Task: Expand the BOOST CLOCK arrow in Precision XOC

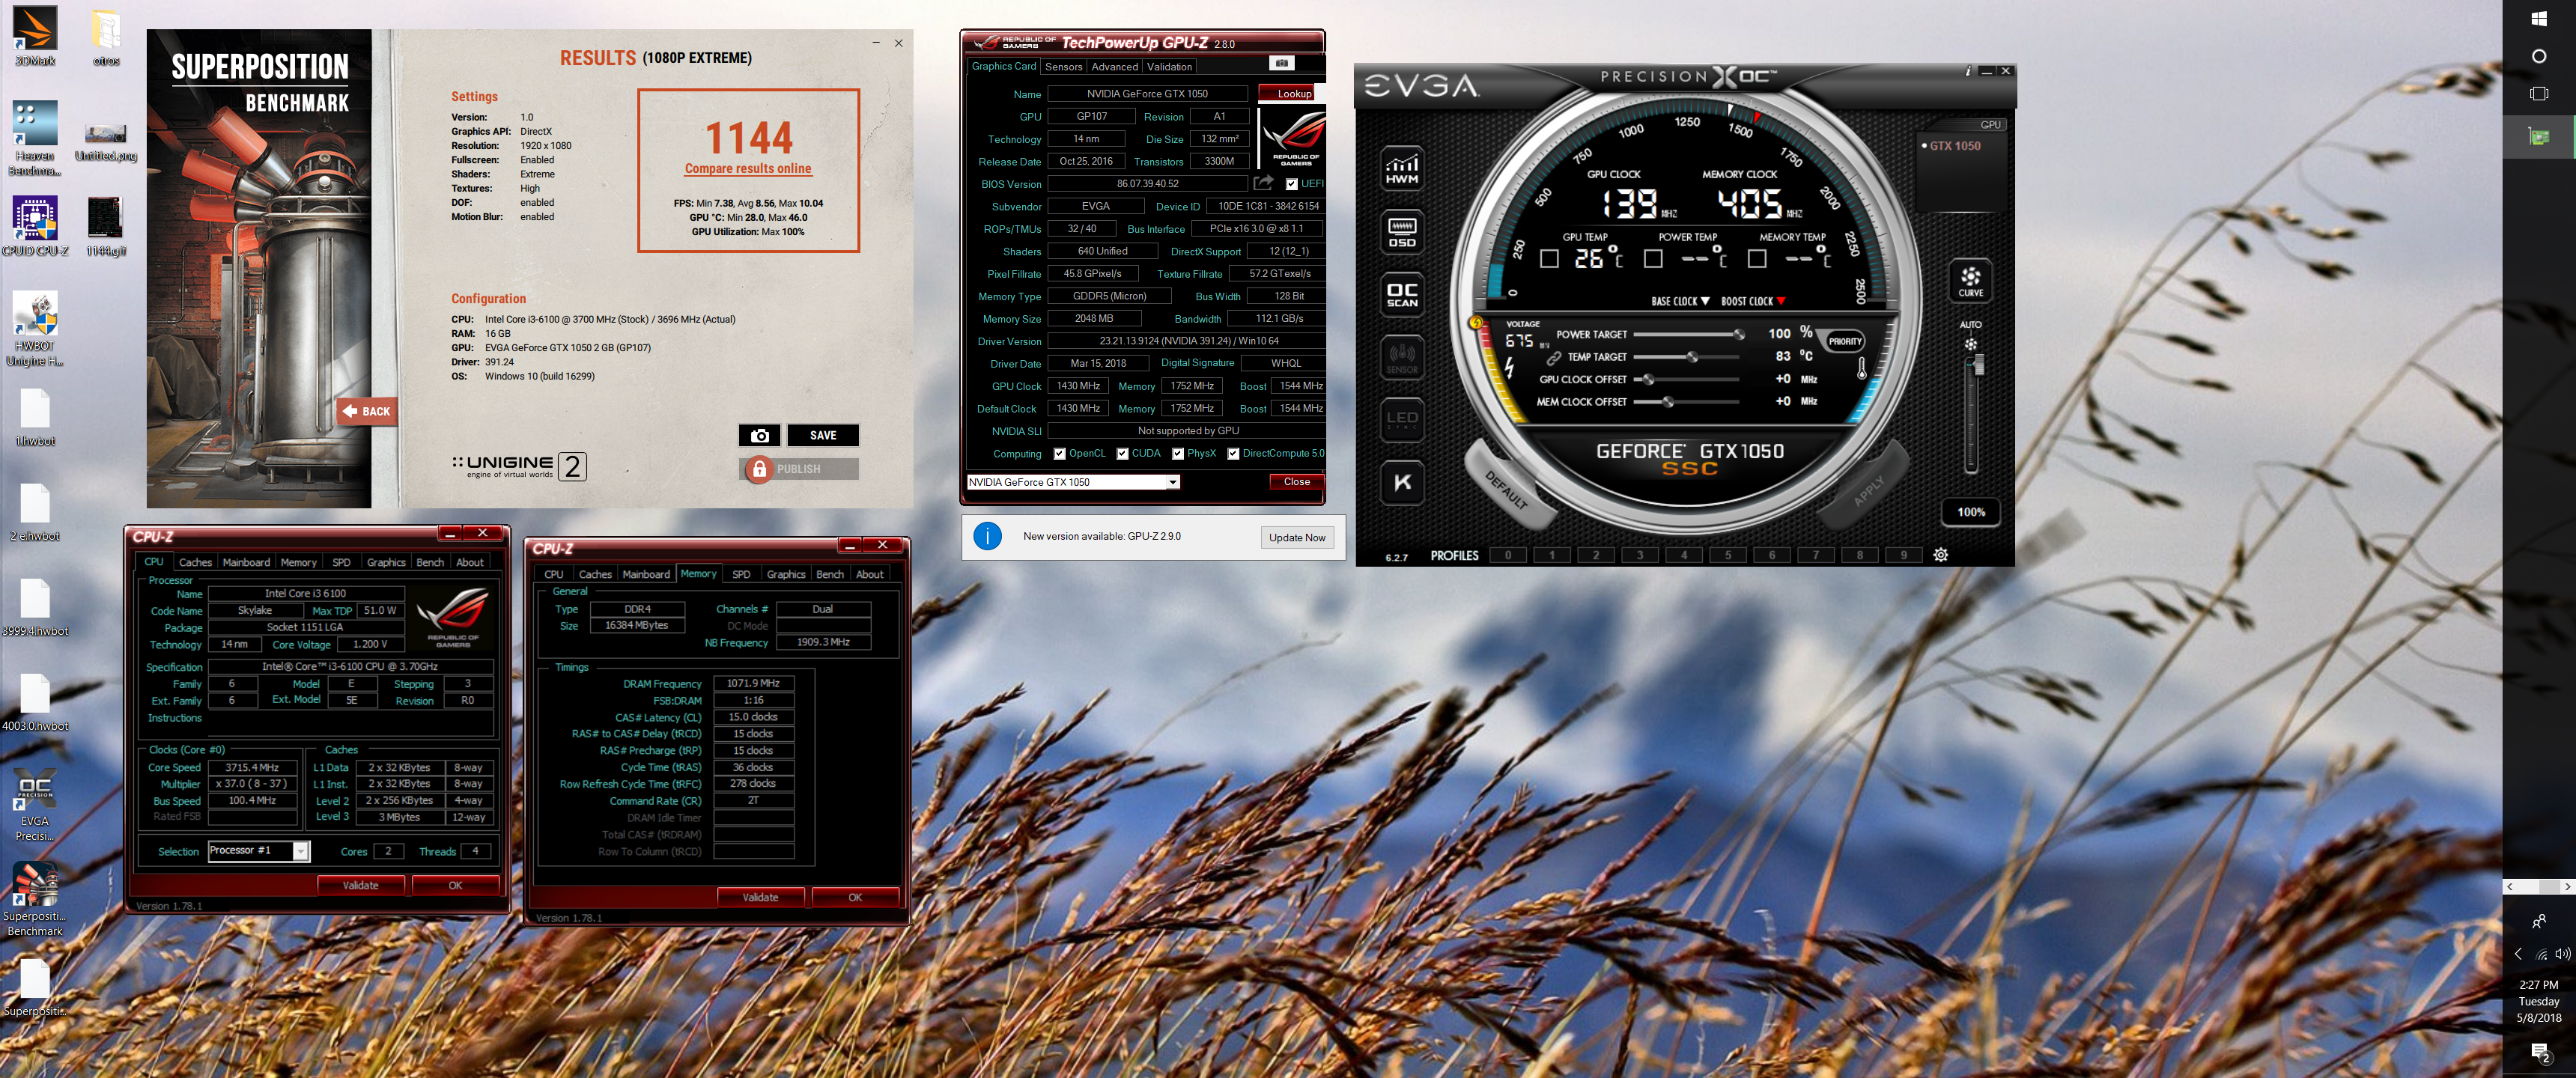Action: (x=1780, y=301)
